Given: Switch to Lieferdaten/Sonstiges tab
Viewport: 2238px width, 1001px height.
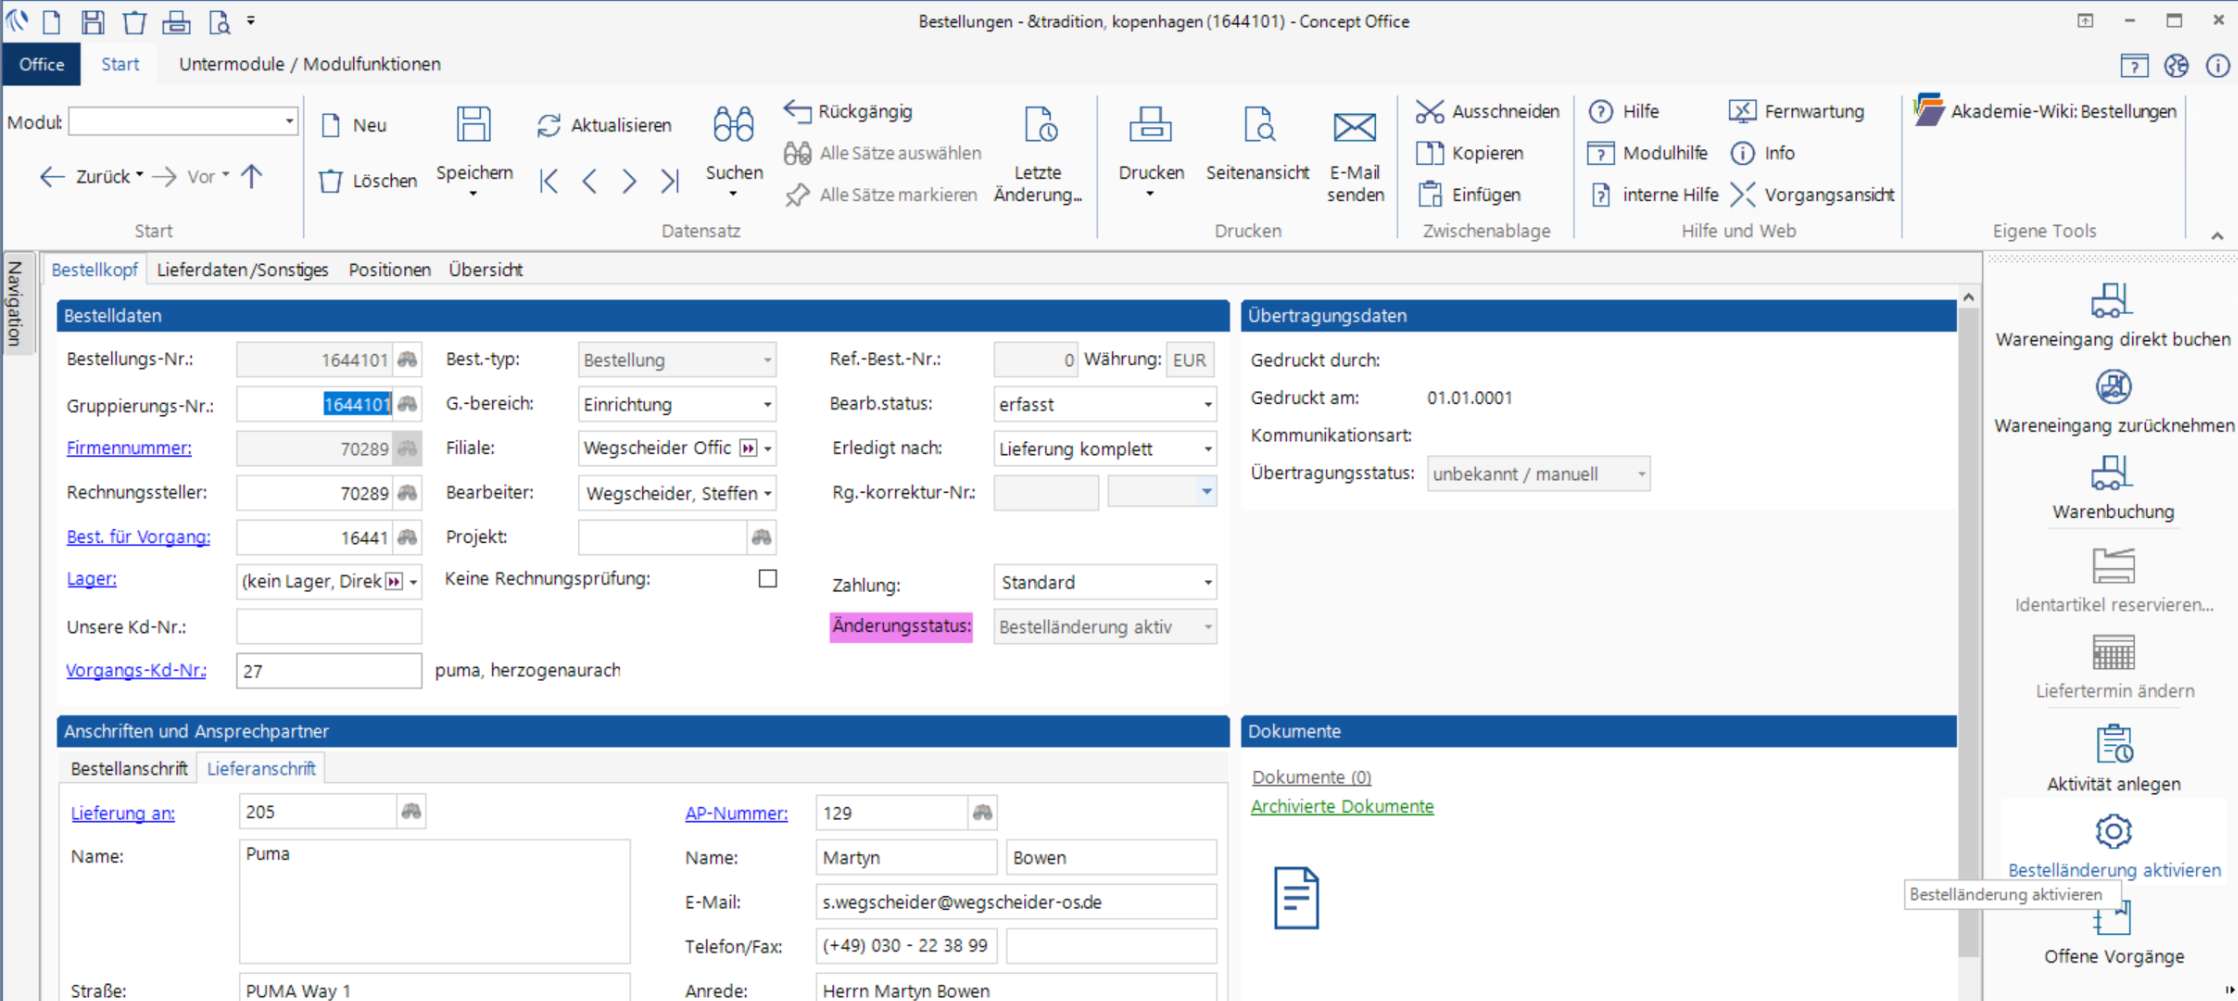Looking at the screenshot, I should 242,270.
